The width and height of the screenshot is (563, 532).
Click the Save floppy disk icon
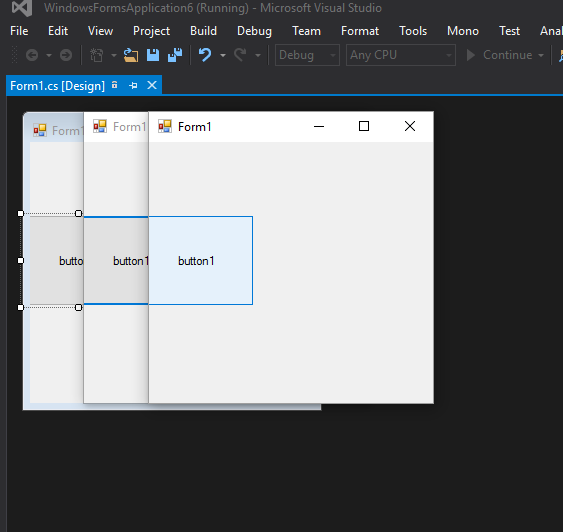[x=153, y=55]
